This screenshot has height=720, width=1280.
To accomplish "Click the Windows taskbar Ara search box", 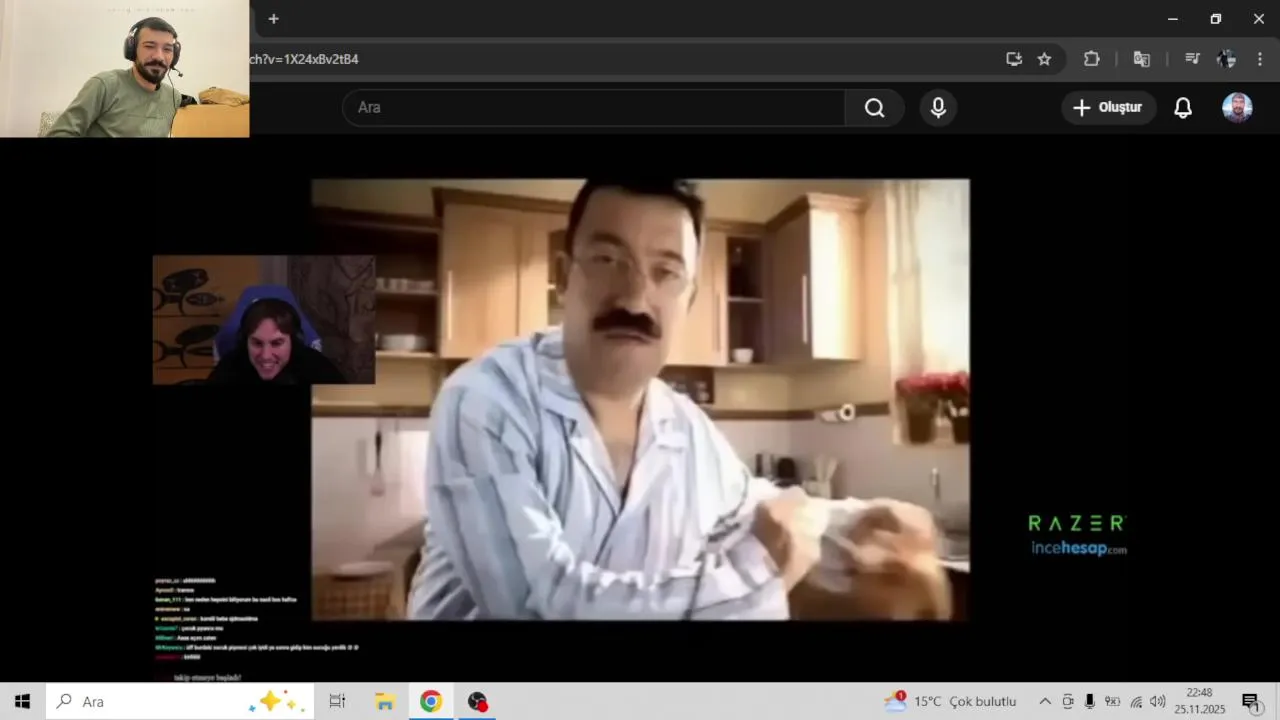I will coord(180,701).
